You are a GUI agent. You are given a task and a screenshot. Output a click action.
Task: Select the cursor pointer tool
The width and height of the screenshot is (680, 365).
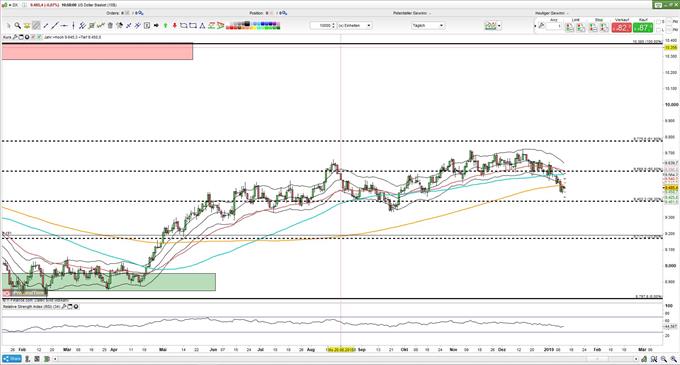(x=8, y=26)
